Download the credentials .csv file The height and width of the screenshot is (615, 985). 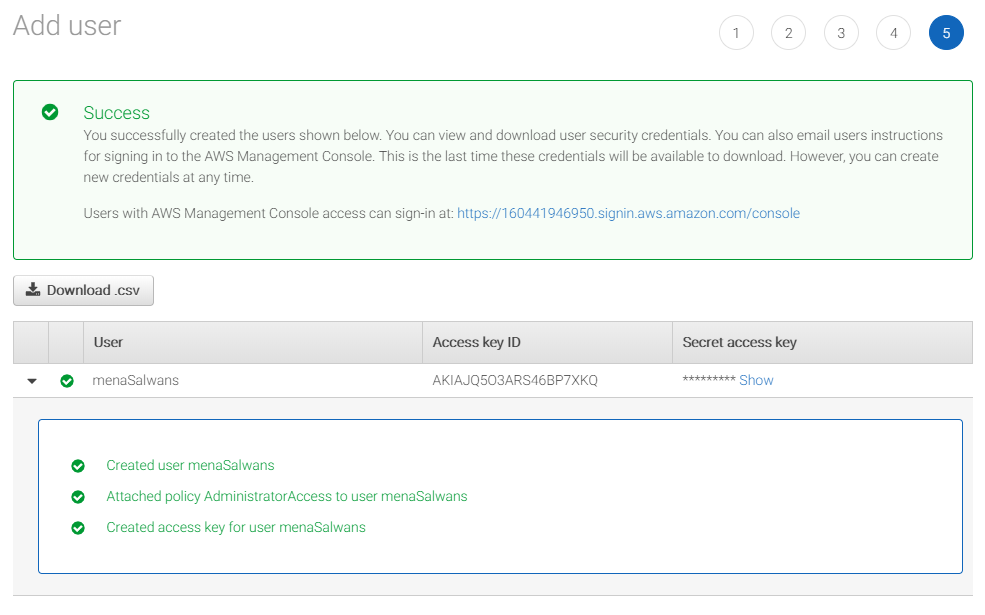(84, 290)
